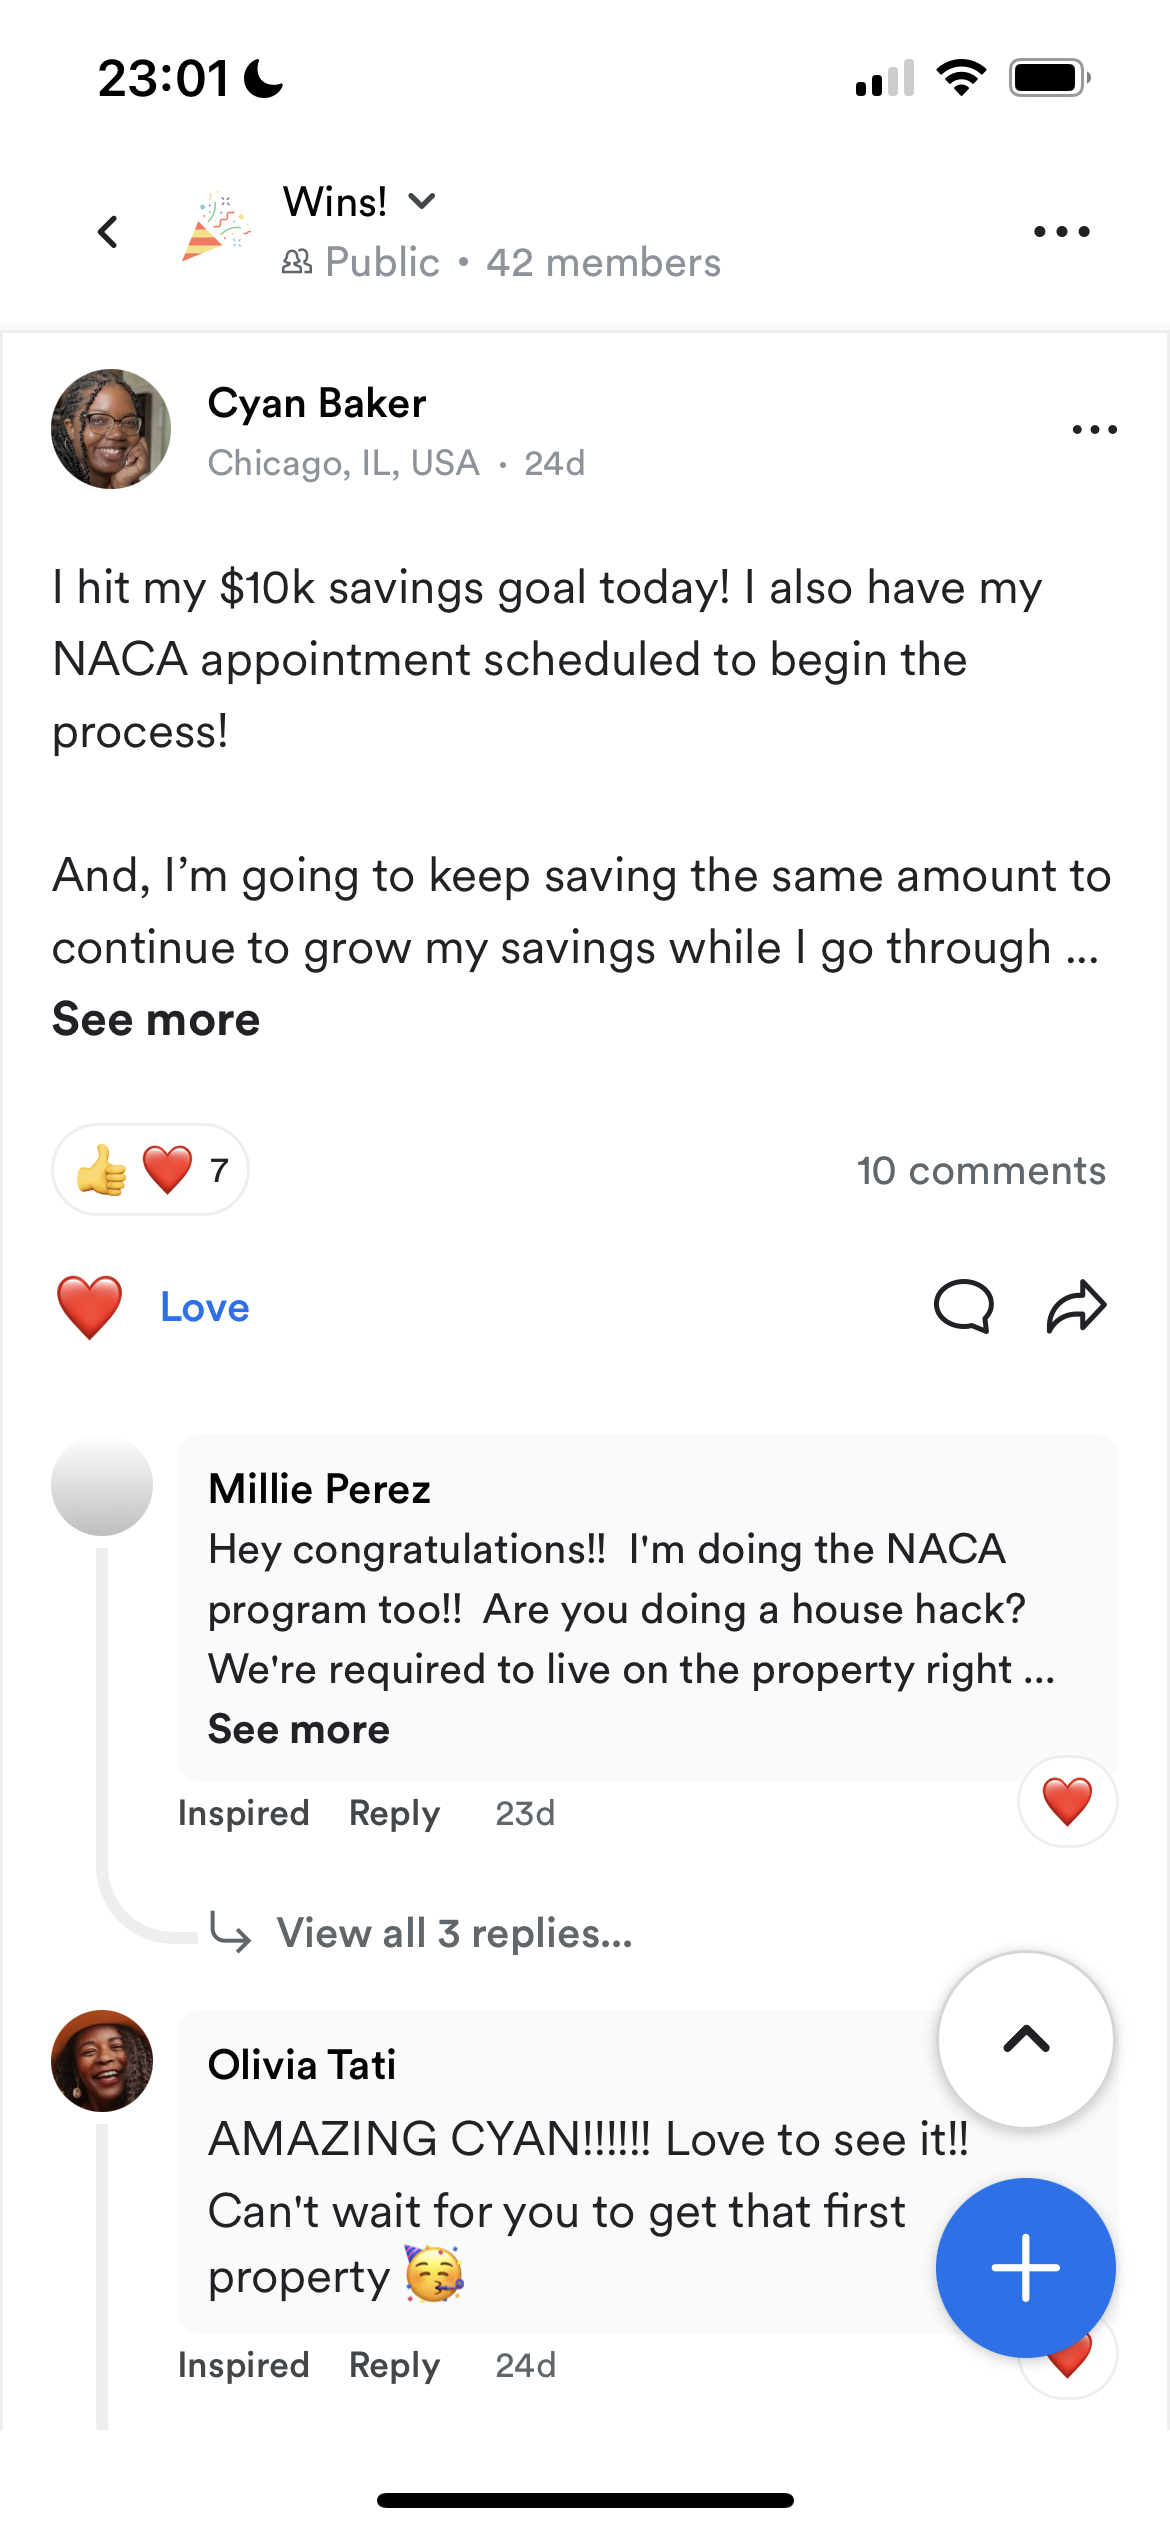Tap the scroll-to-top chevron button

1026,2040
